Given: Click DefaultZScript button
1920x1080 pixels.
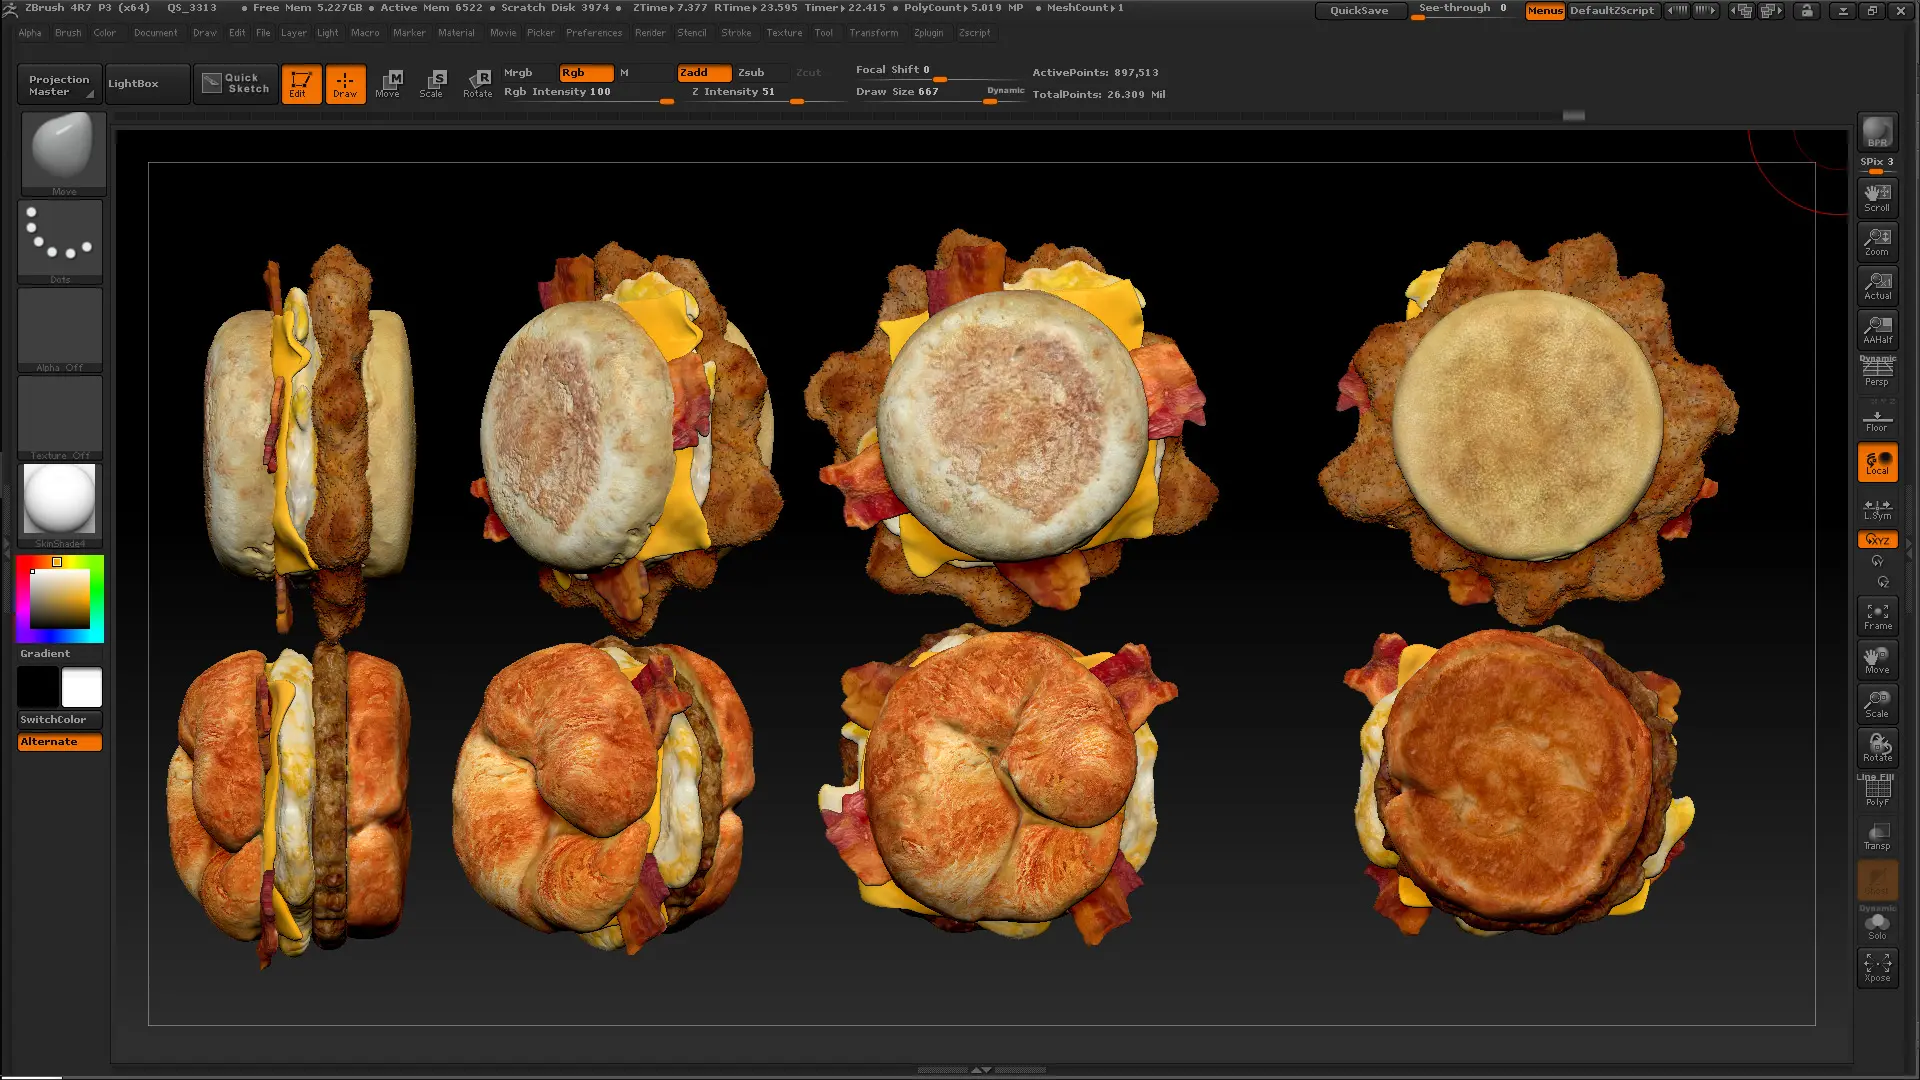Looking at the screenshot, I should (1612, 10).
